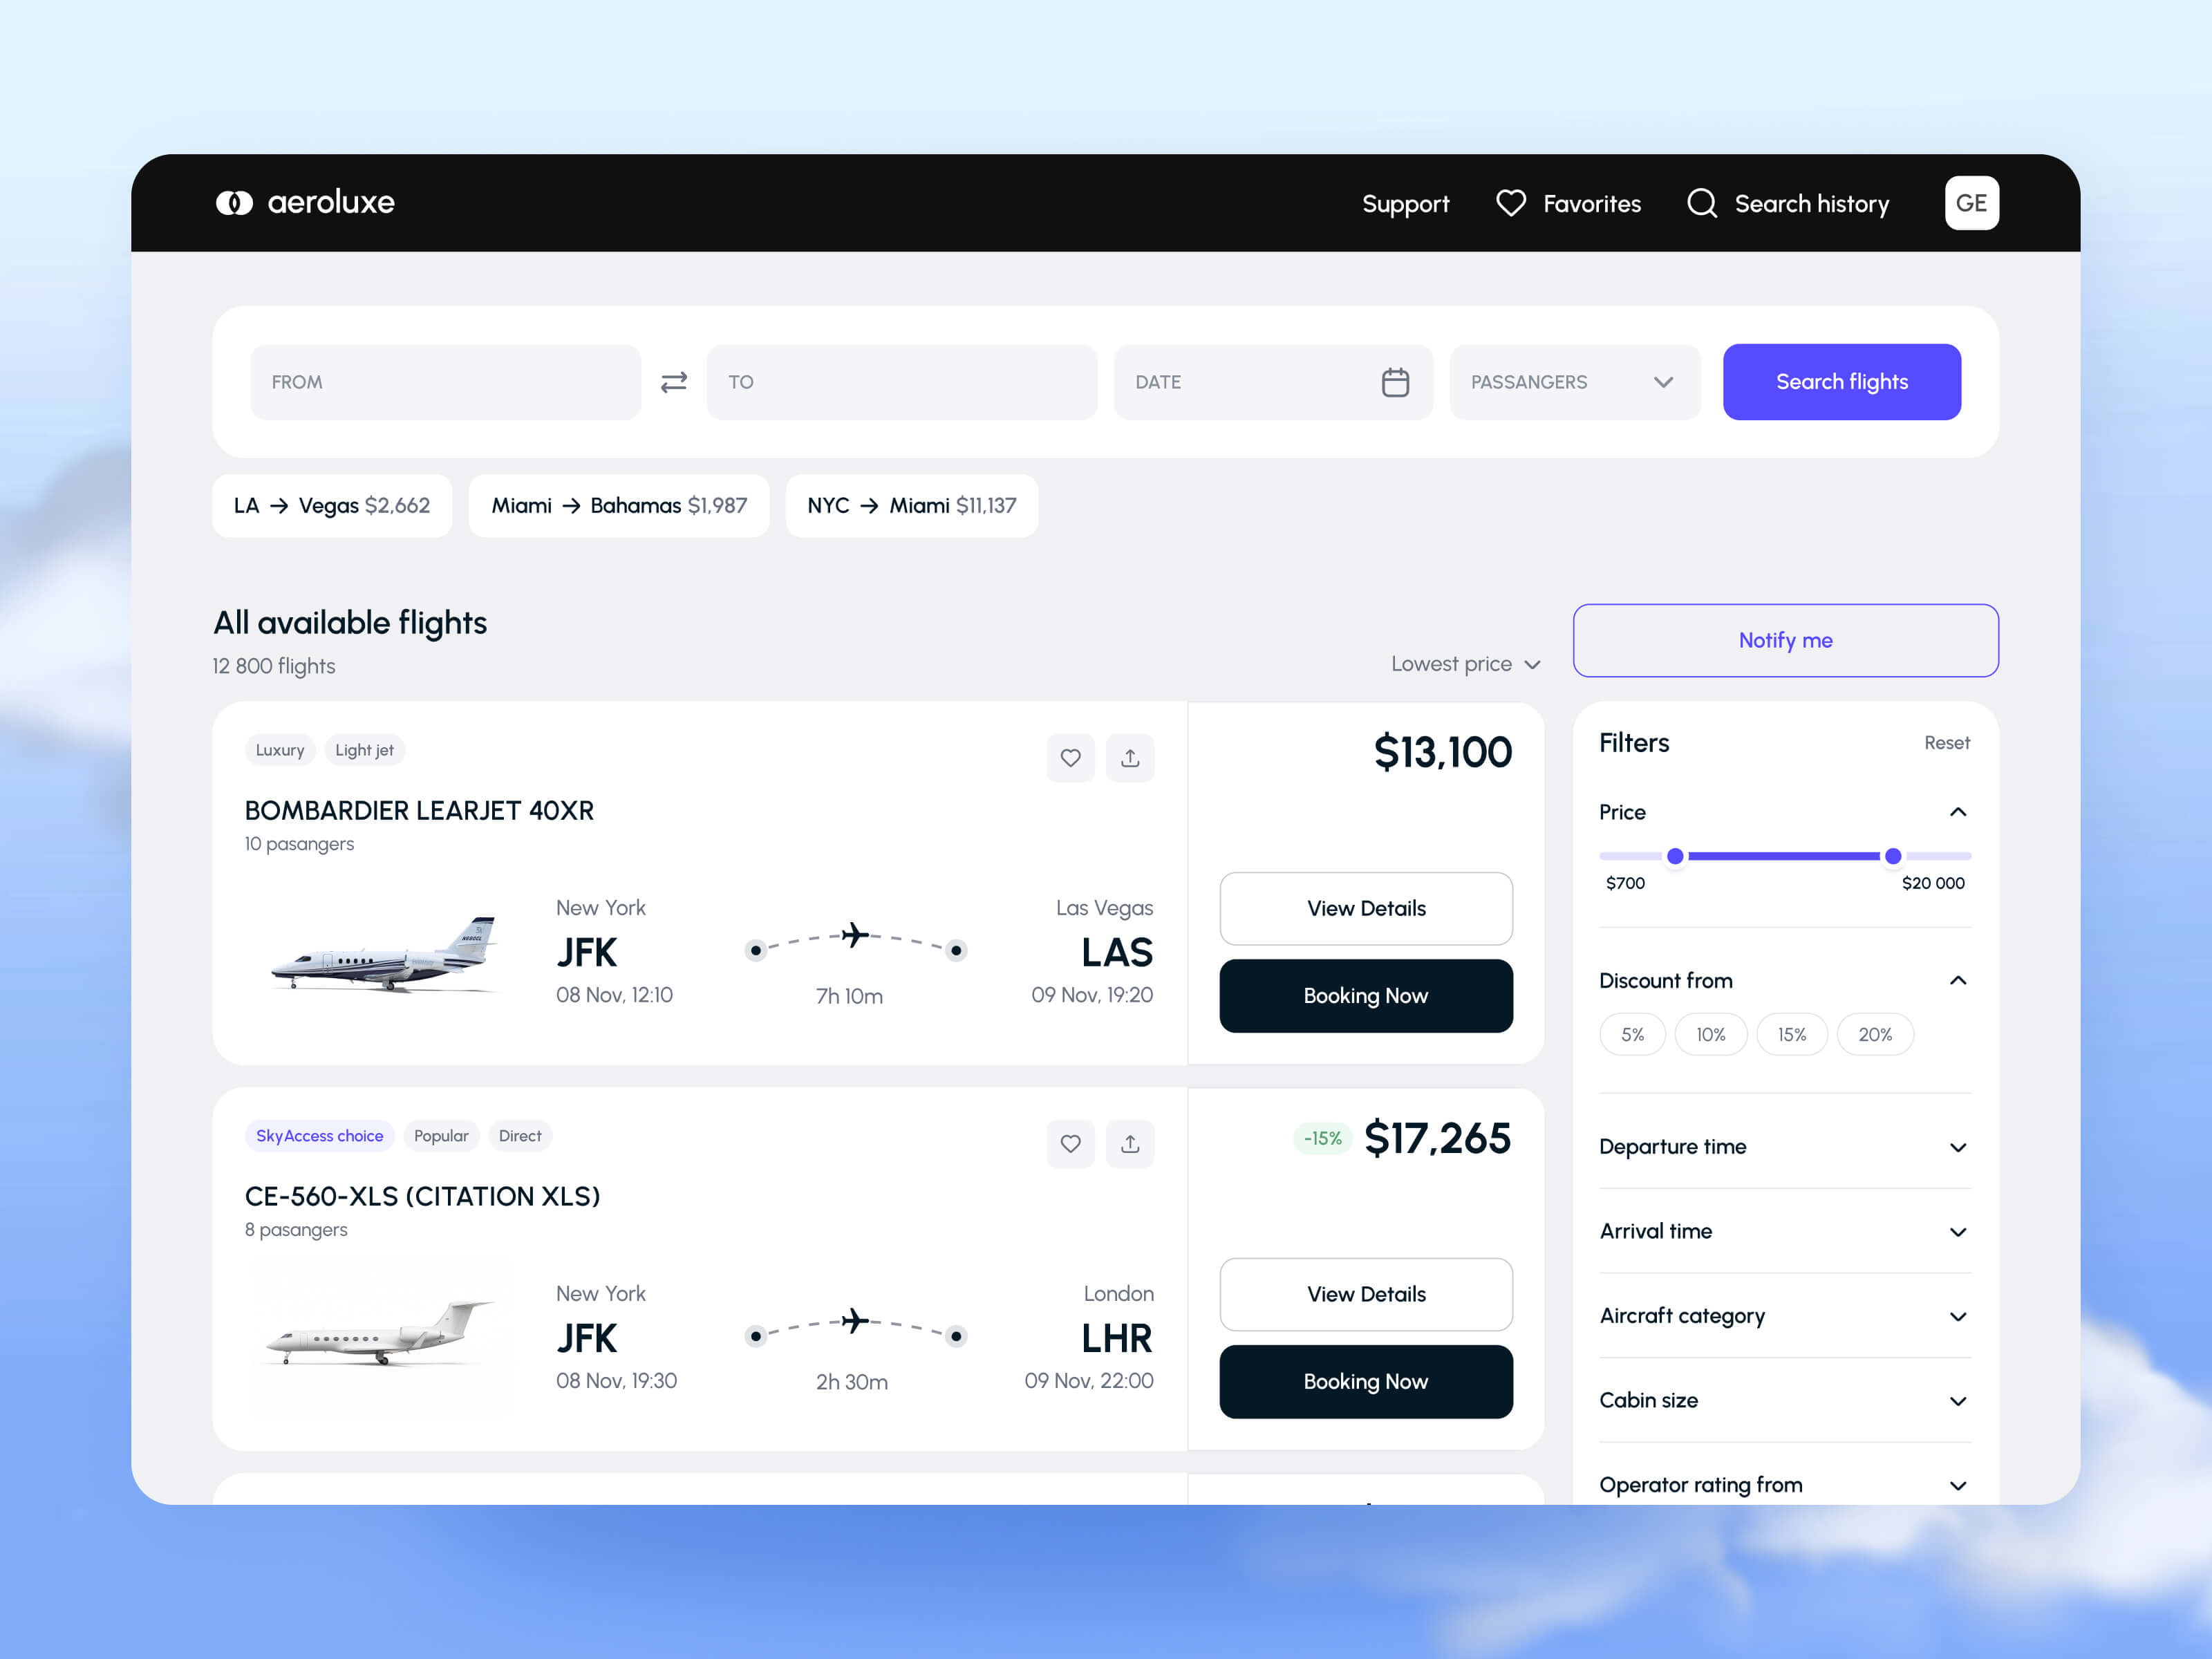Click the LAS arrival airport code
Image resolution: width=2212 pixels, height=1659 pixels.
pos(1117,953)
